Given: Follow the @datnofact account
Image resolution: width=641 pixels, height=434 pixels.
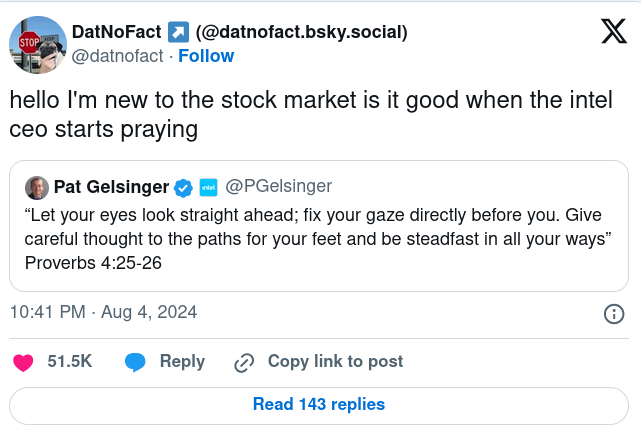Looking at the screenshot, I should pyautogui.click(x=206, y=56).
